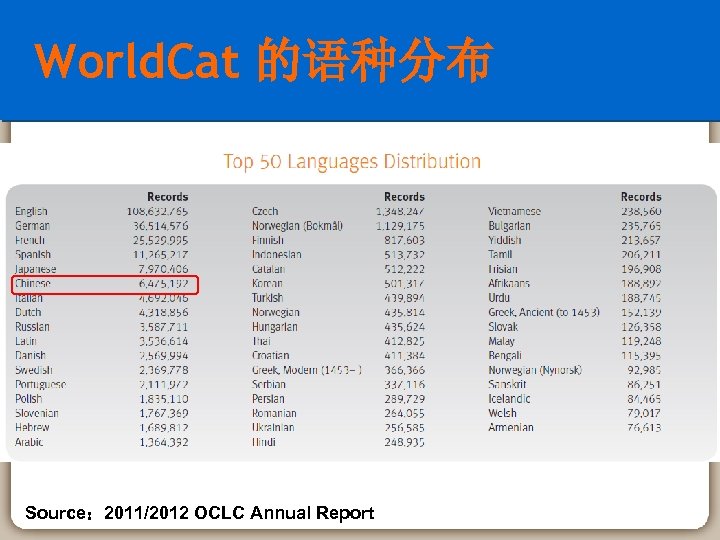Image resolution: width=720 pixels, height=540 pixels.
Task: Select the 'Danish' language entry
Action: pyautogui.click(x=30, y=355)
